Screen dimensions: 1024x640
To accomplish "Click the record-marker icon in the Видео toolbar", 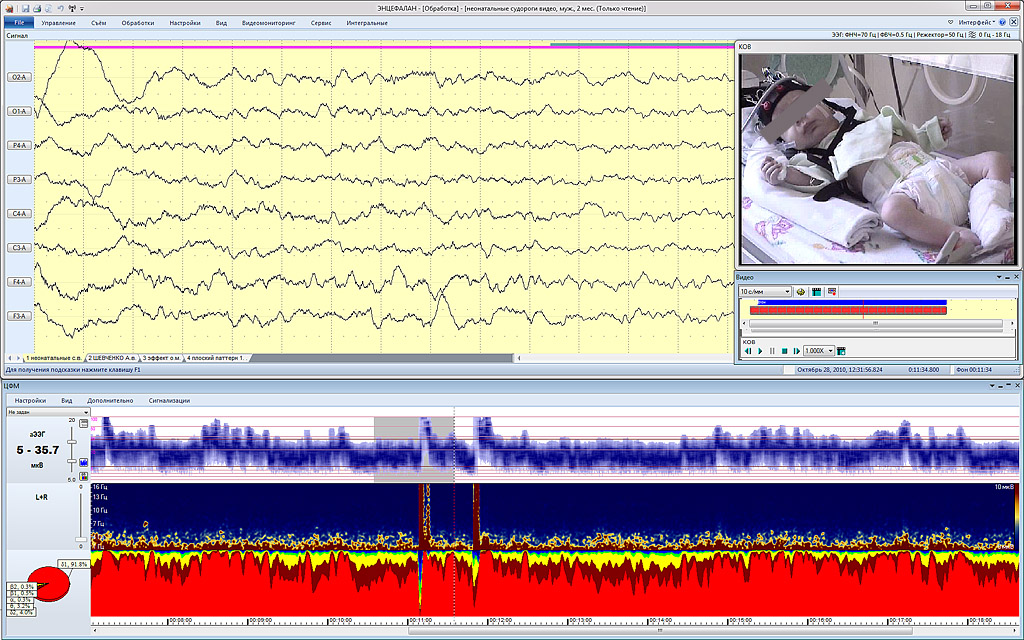I will click(832, 291).
